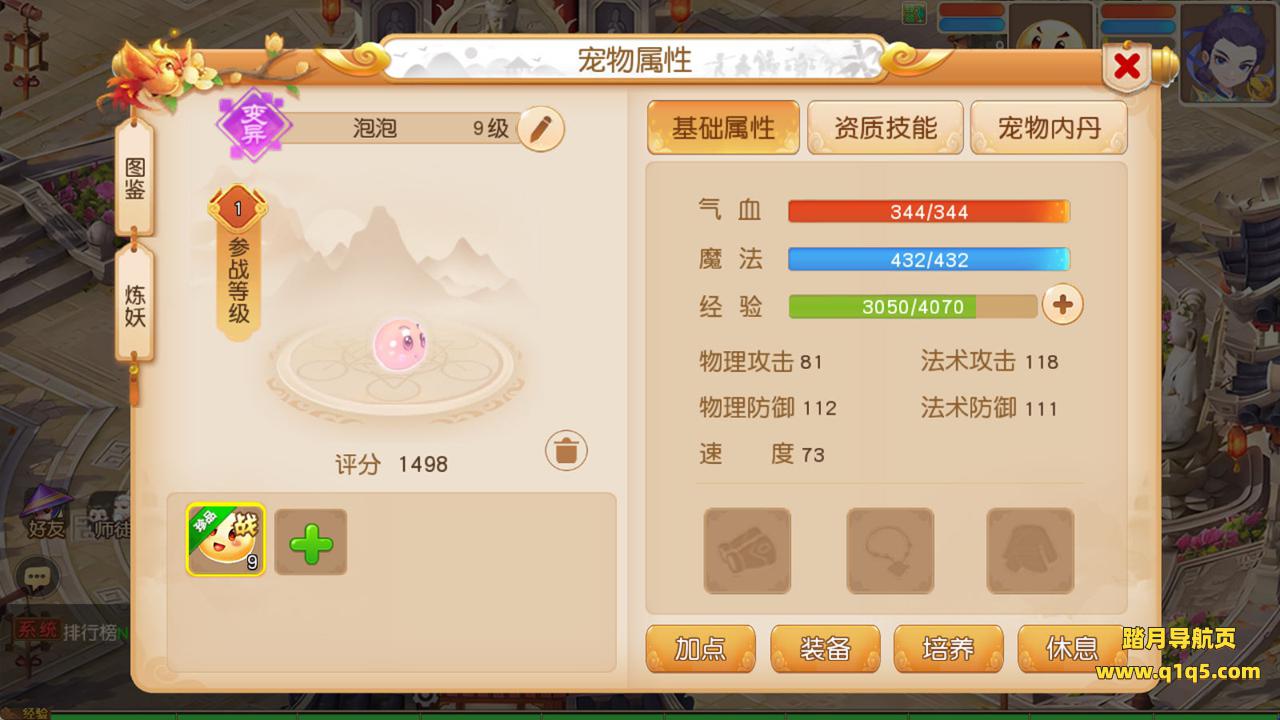Switch to the 基础属性 tab

pyautogui.click(x=723, y=127)
